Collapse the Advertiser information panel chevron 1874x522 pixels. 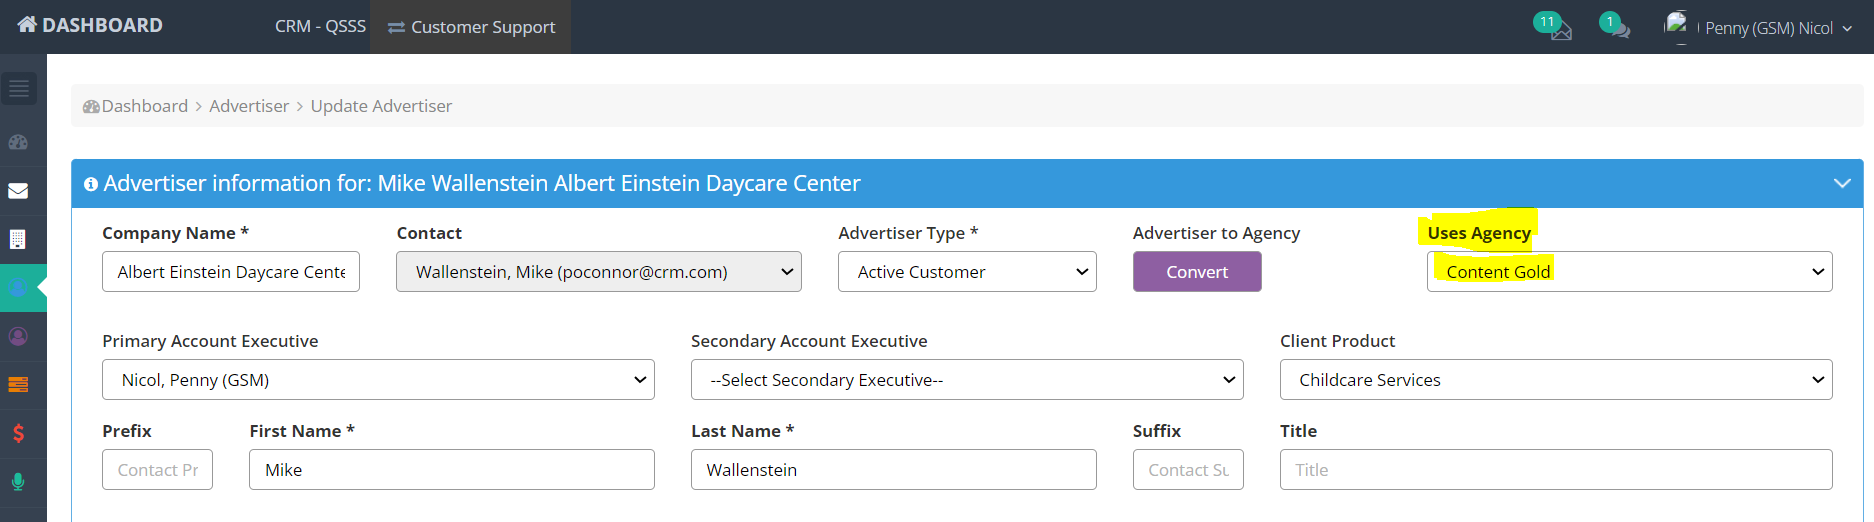pyautogui.click(x=1841, y=184)
